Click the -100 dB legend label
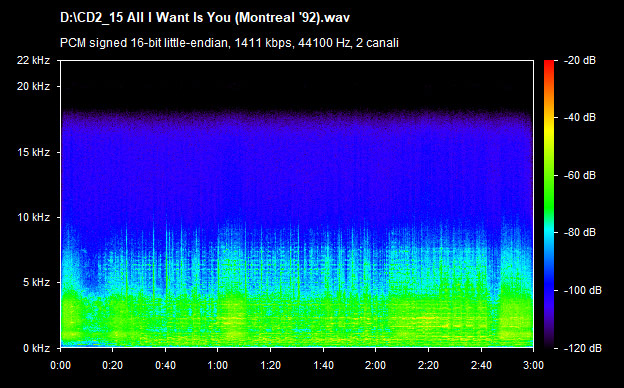This screenshot has height=388, width=624. coord(583,290)
